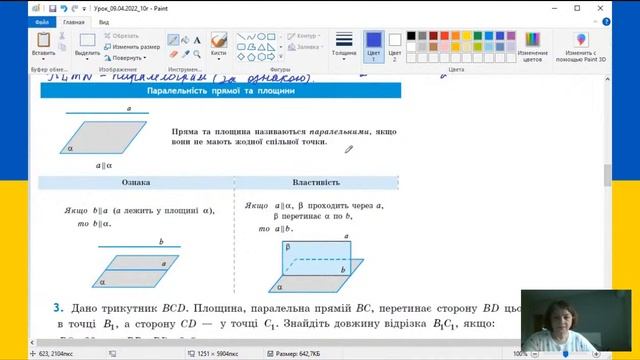The image size is (640, 360).
Task: Click the vertical scrollbar thumb
Action: [x=607, y=175]
